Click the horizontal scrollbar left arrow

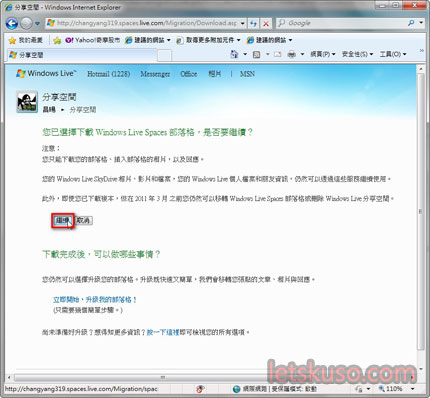tap(9, 377)
